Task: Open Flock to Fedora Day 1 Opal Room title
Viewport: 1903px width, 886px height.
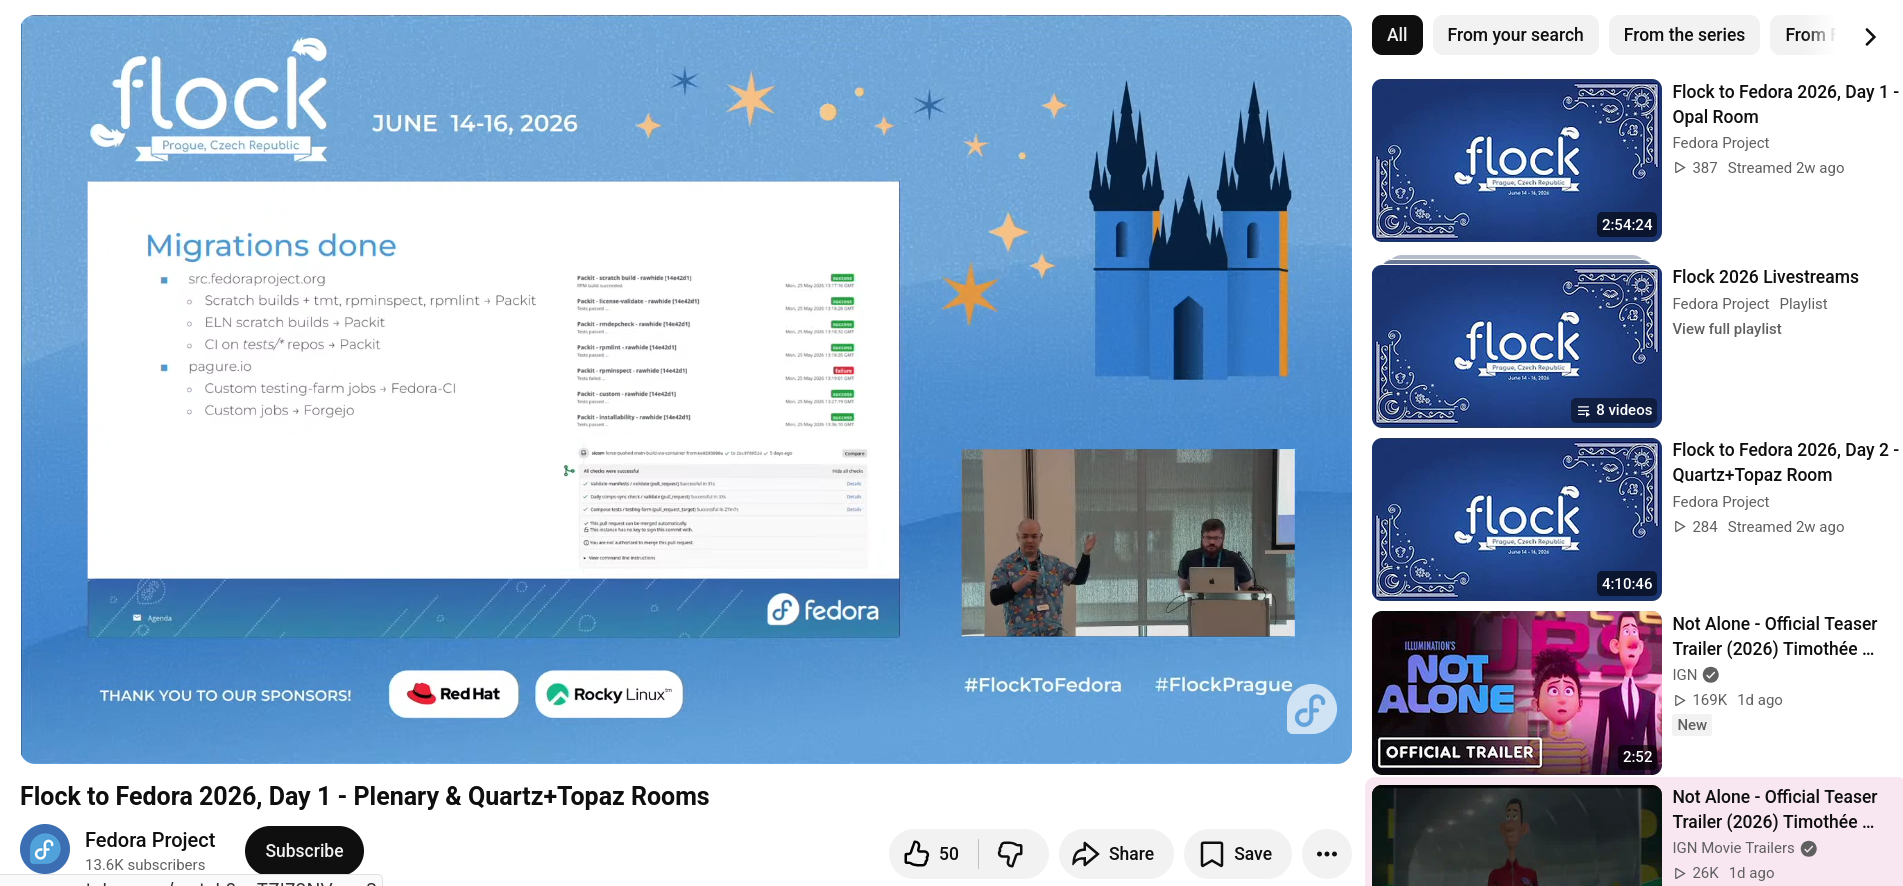Action: 1785,104
